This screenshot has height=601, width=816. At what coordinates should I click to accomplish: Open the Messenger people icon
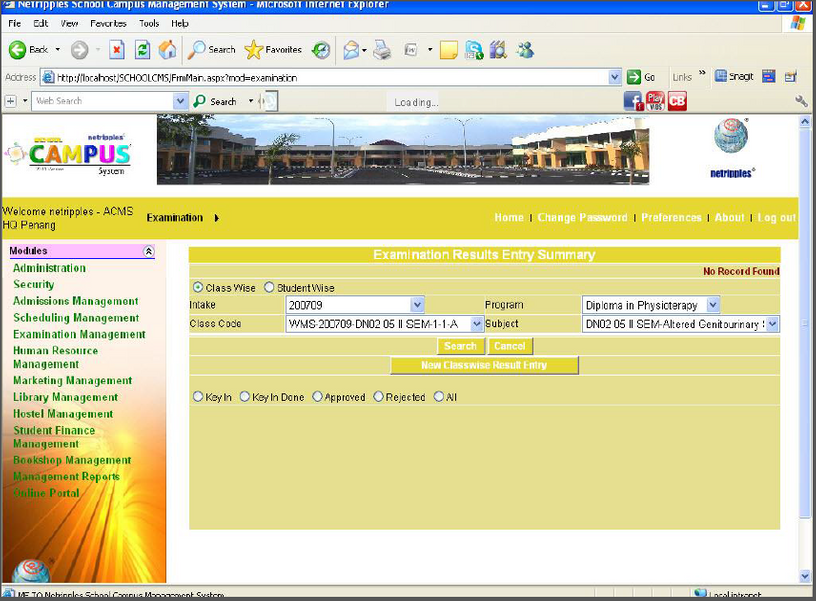click(525, 50)
